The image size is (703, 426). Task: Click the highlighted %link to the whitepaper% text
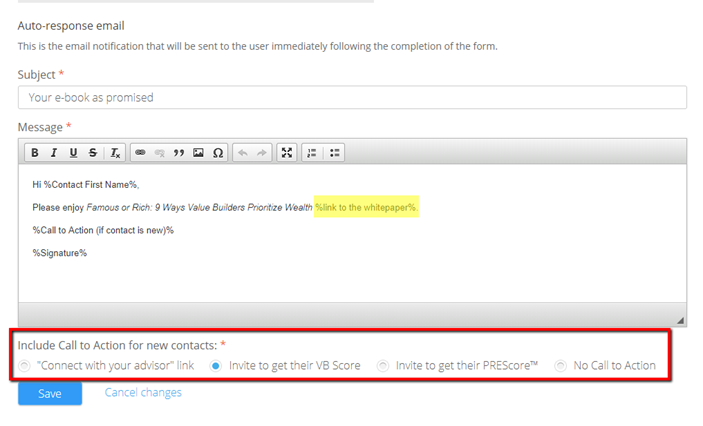point(366,207)
